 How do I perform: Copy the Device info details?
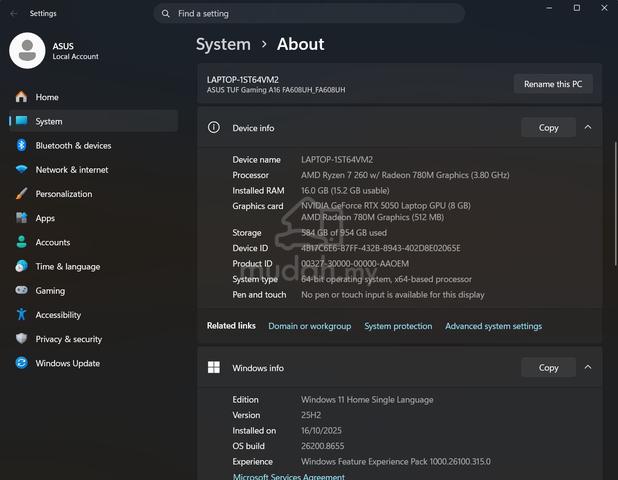(548, 128)
